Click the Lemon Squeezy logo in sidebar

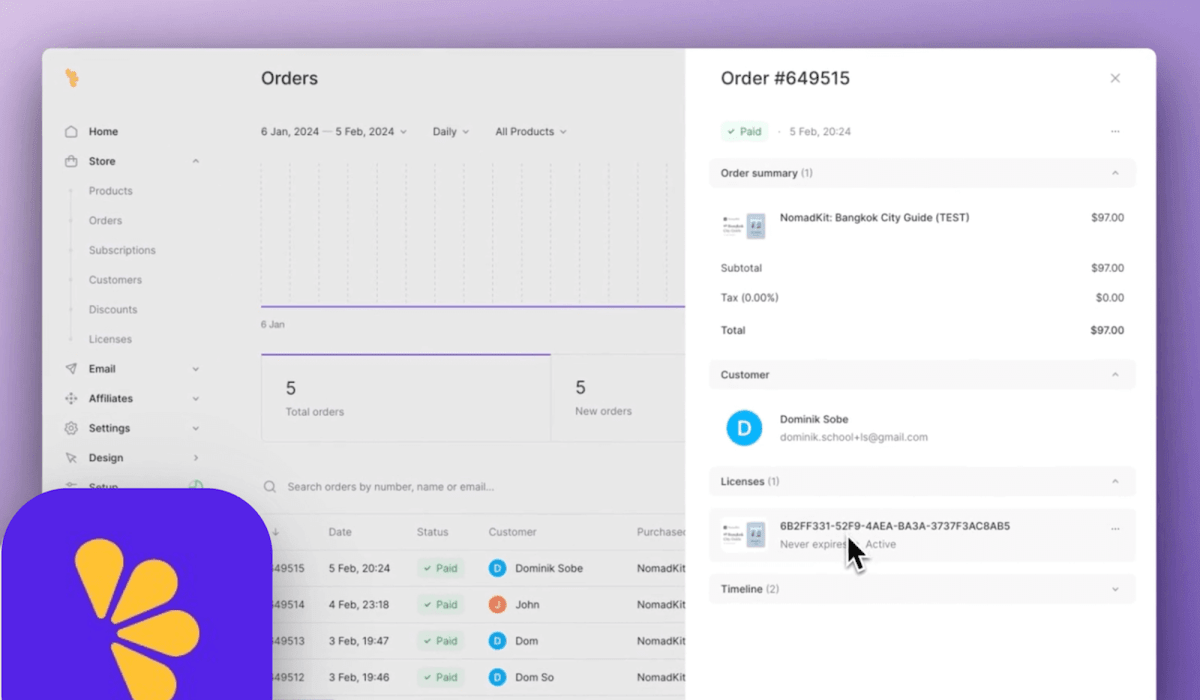[72, 78]
